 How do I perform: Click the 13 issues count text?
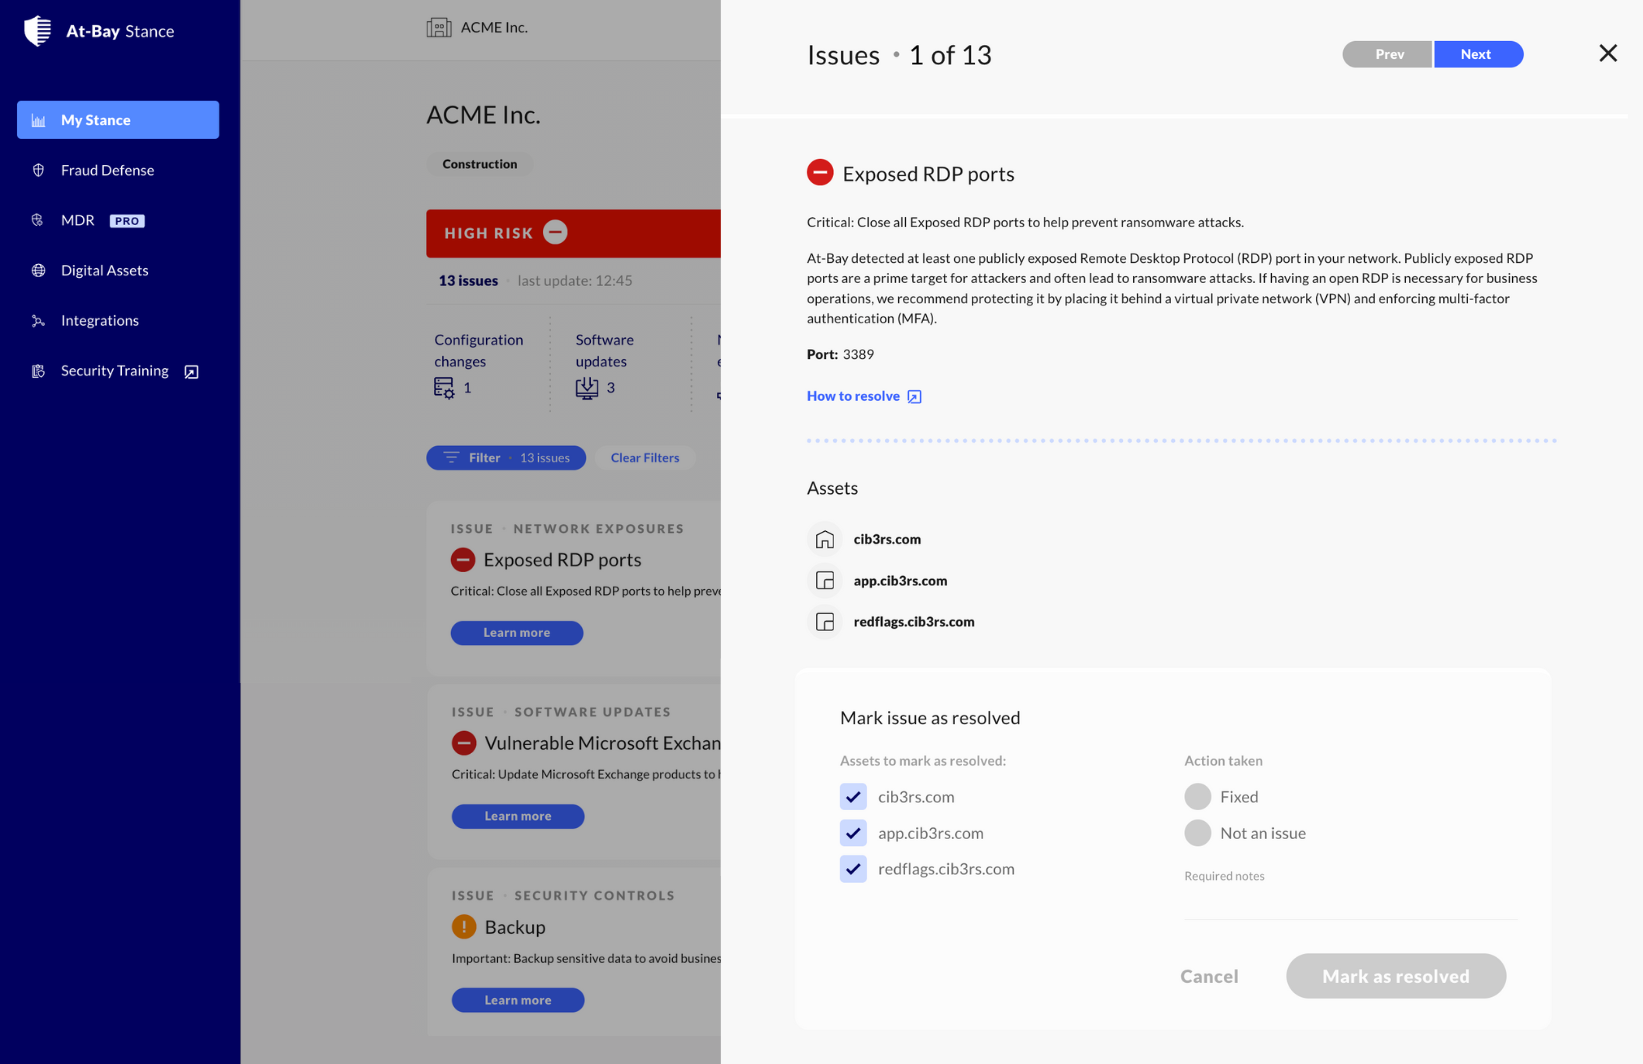(x=468, y=281)
